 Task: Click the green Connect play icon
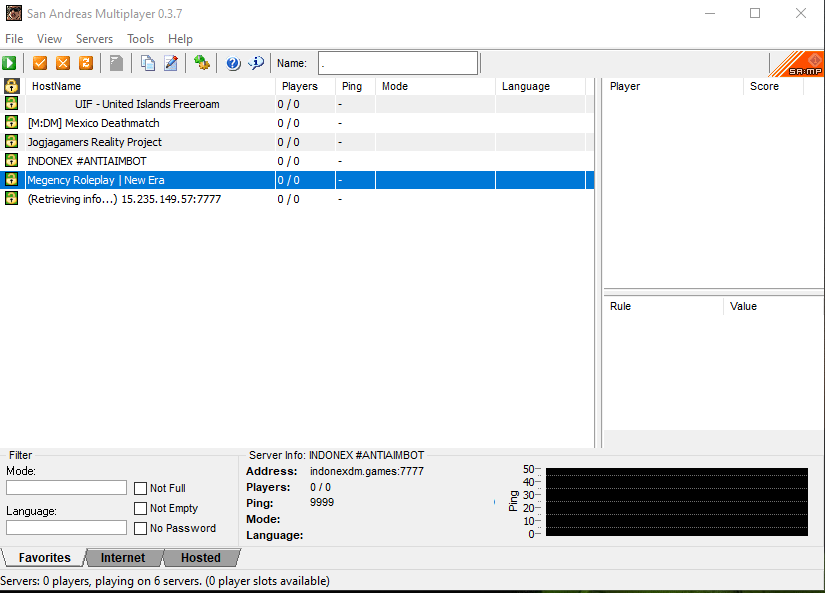9,63
